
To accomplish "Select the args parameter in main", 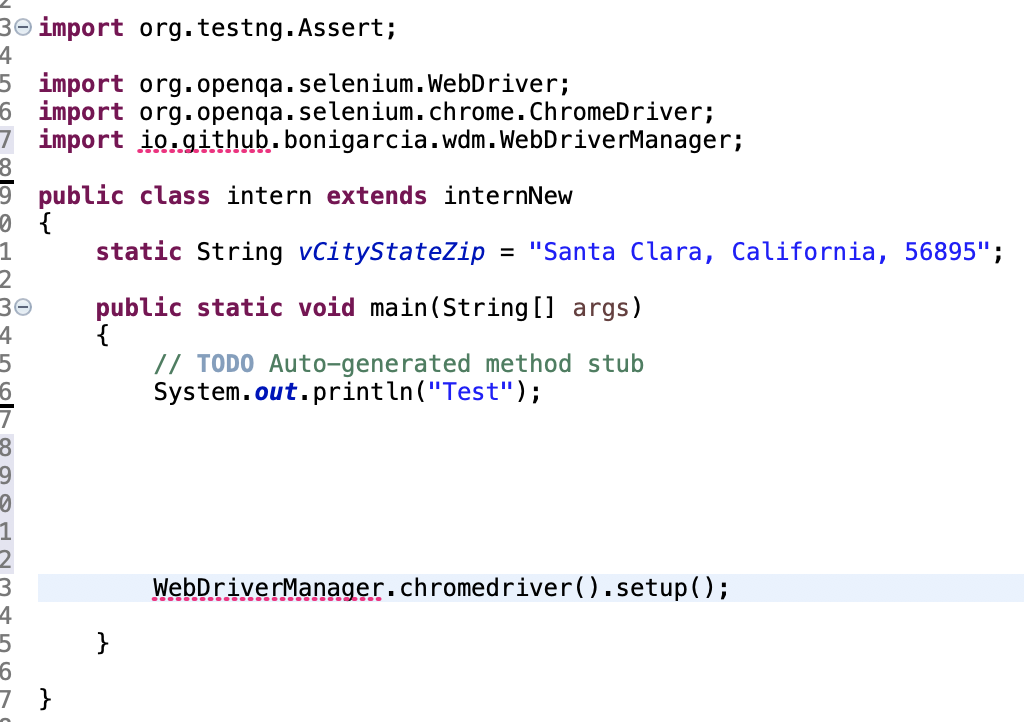I will tap(598, 307).
